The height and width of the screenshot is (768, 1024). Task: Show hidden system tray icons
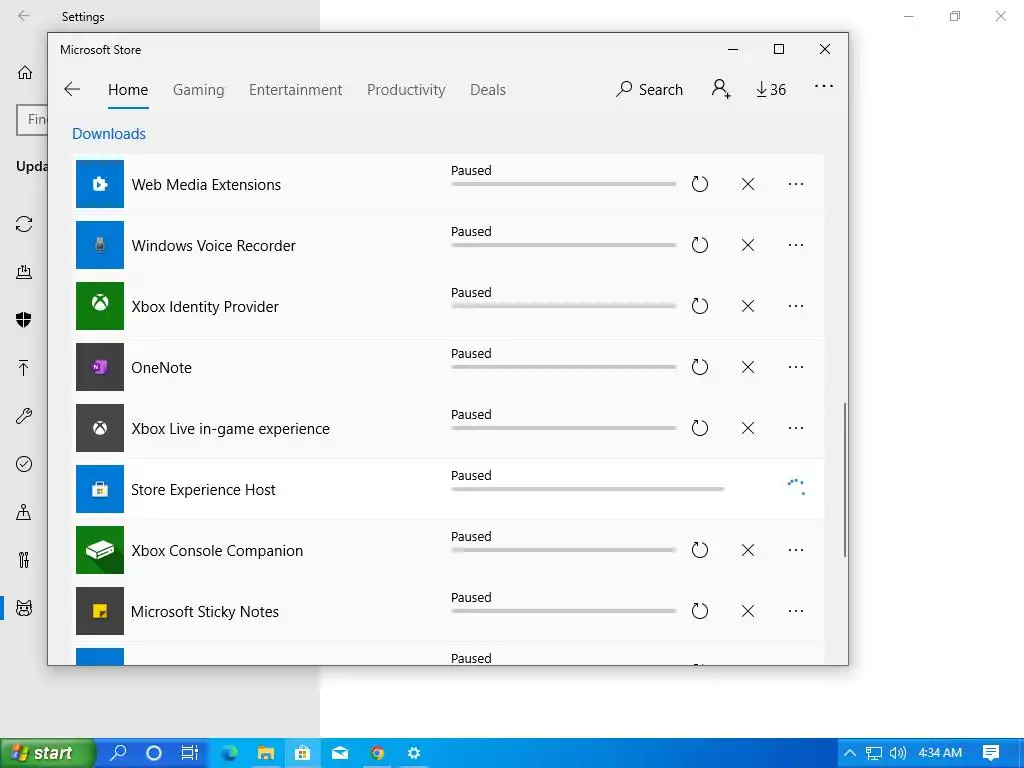coord(850,753)
